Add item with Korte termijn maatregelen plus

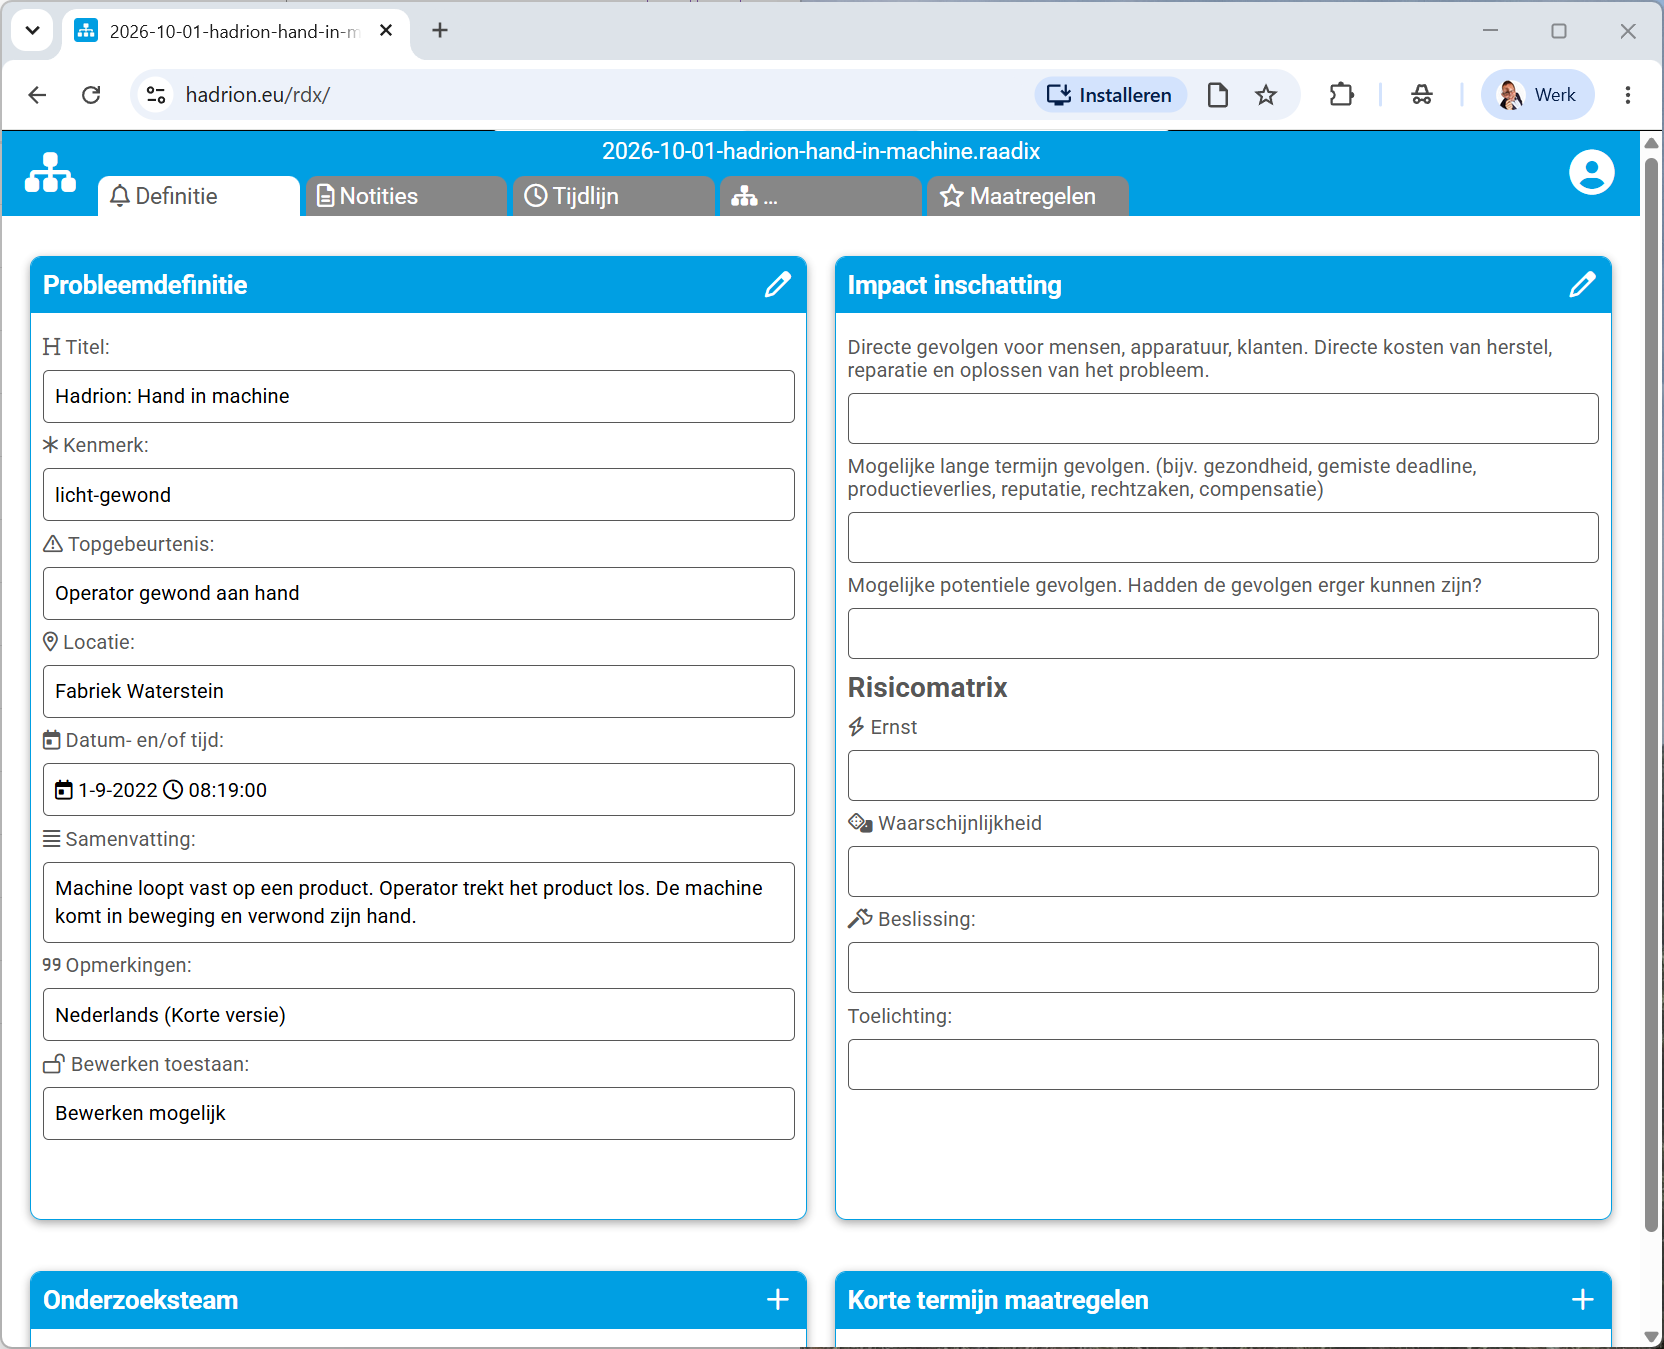coord(1583,1299)
